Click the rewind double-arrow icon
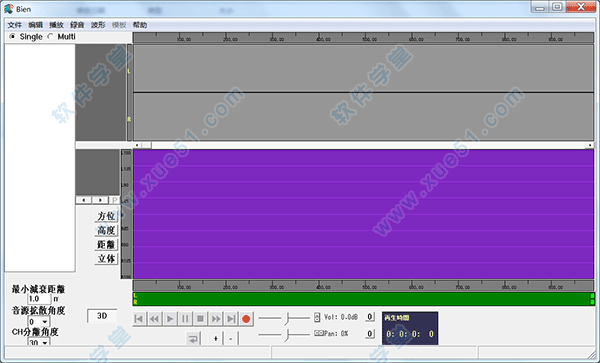Viewport: 600px width, 363px height. click(x=155, y=319)
